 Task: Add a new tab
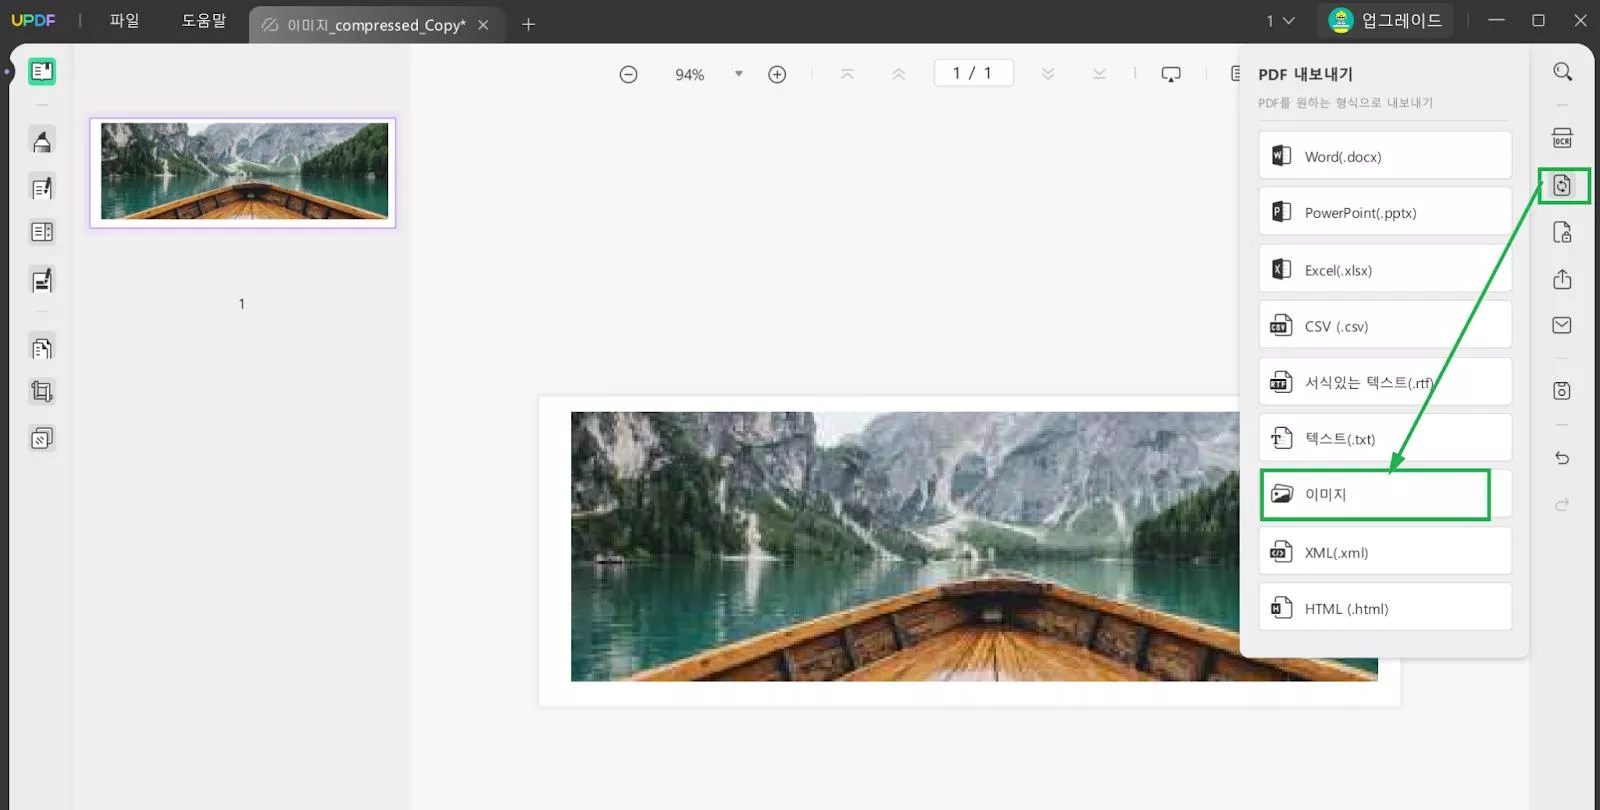[529, 24]
